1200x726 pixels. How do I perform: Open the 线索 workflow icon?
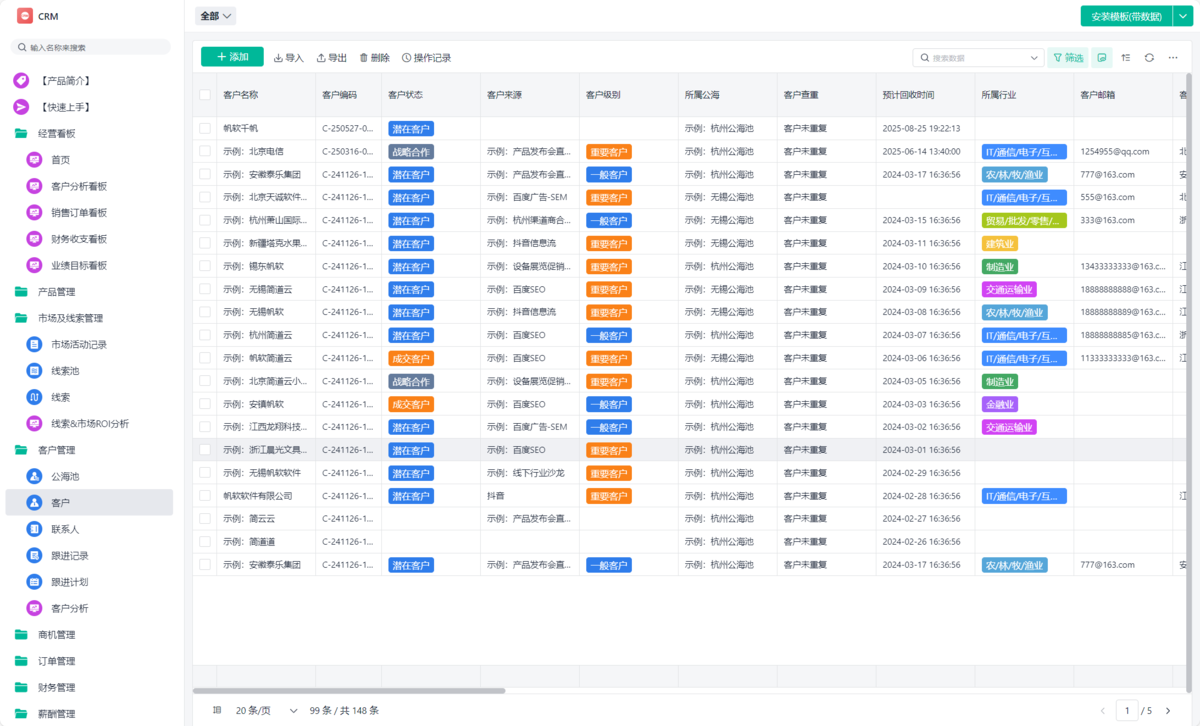point(34,397)
